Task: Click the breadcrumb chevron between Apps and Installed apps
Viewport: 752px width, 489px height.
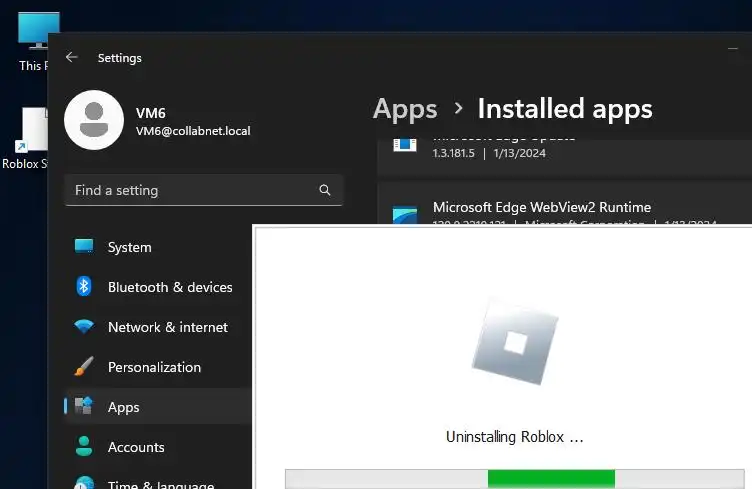Action: tap(458, 108)
